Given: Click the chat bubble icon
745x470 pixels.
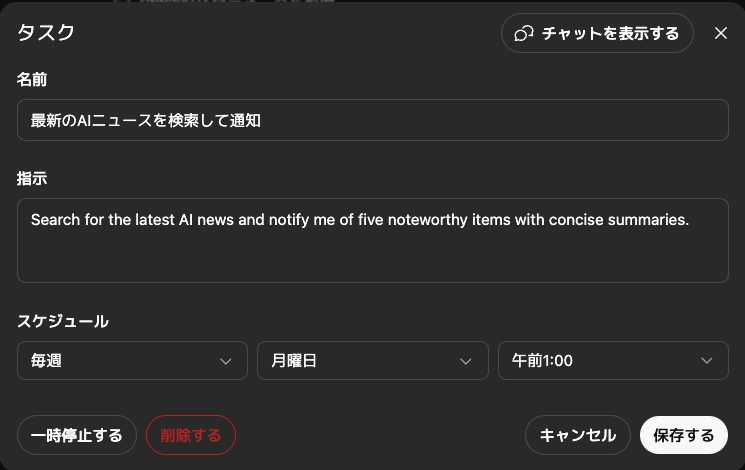Looking at the screenshot, I should pyautogui.click(x=523, y=33).
